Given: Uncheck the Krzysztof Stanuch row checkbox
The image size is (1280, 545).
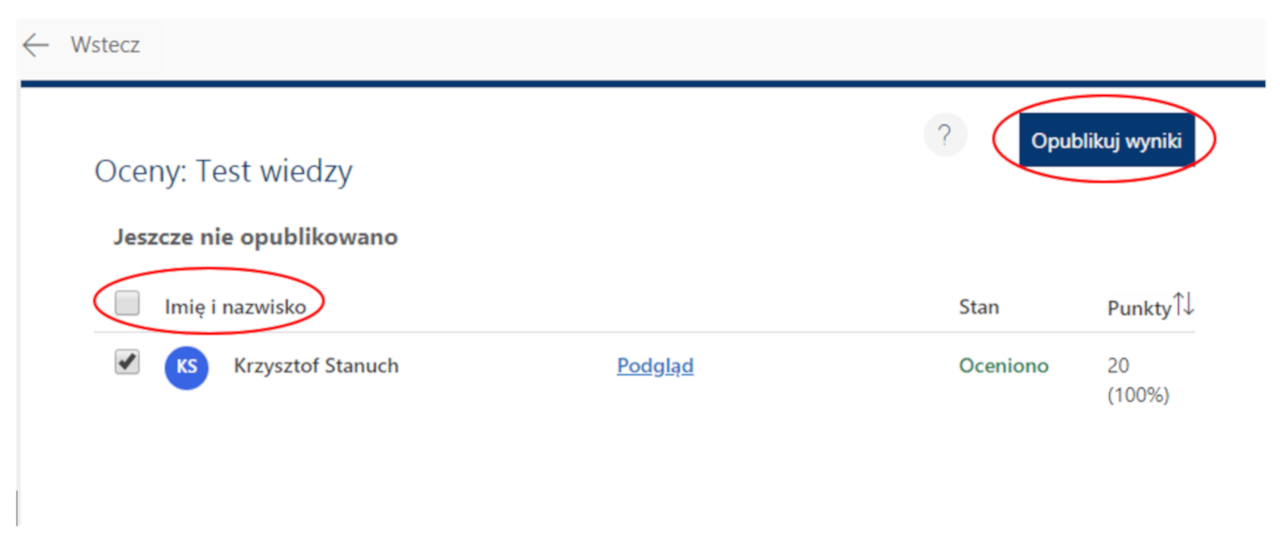Looking at the screenshot, I should point(127,362).
